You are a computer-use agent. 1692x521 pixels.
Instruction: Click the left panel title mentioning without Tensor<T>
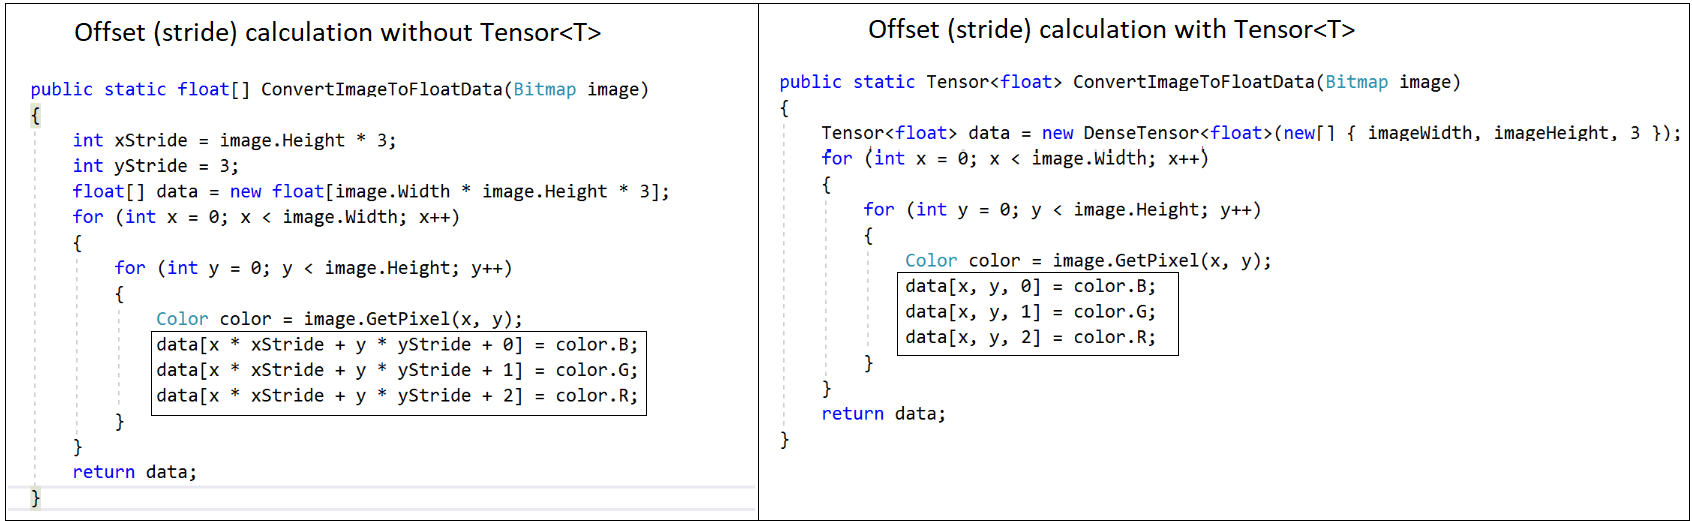pos(338,33)
